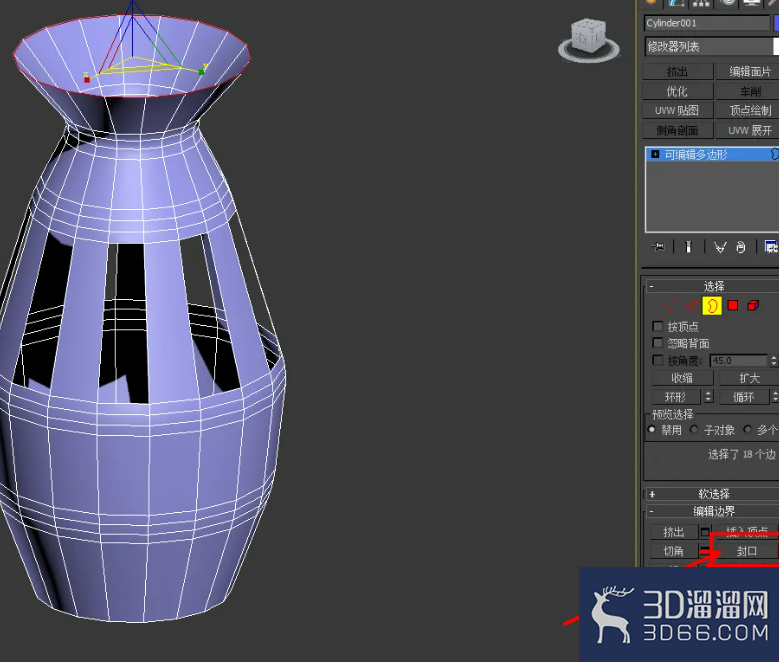This screenshot has height=662, width=779.
Task: Open the 修改器列表 modifier list dropdown
Action: pos(711,47)
